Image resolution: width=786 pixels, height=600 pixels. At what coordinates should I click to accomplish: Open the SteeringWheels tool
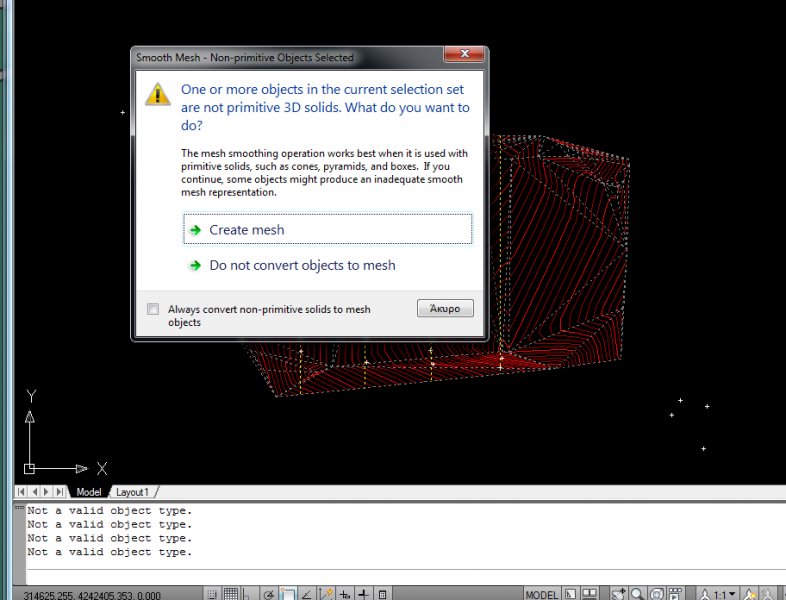click(x=657, y=594)
